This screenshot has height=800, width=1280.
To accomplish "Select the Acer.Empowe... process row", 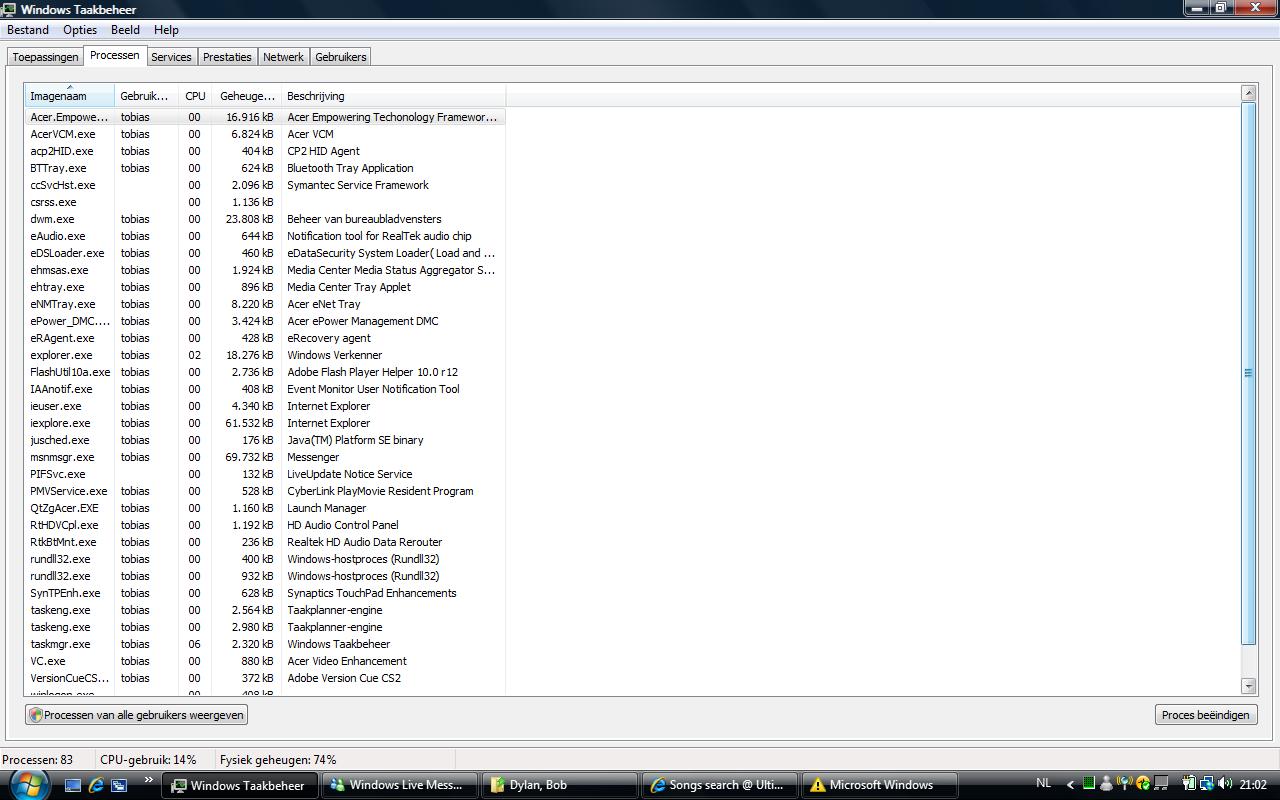I will (x=265, y=117).
